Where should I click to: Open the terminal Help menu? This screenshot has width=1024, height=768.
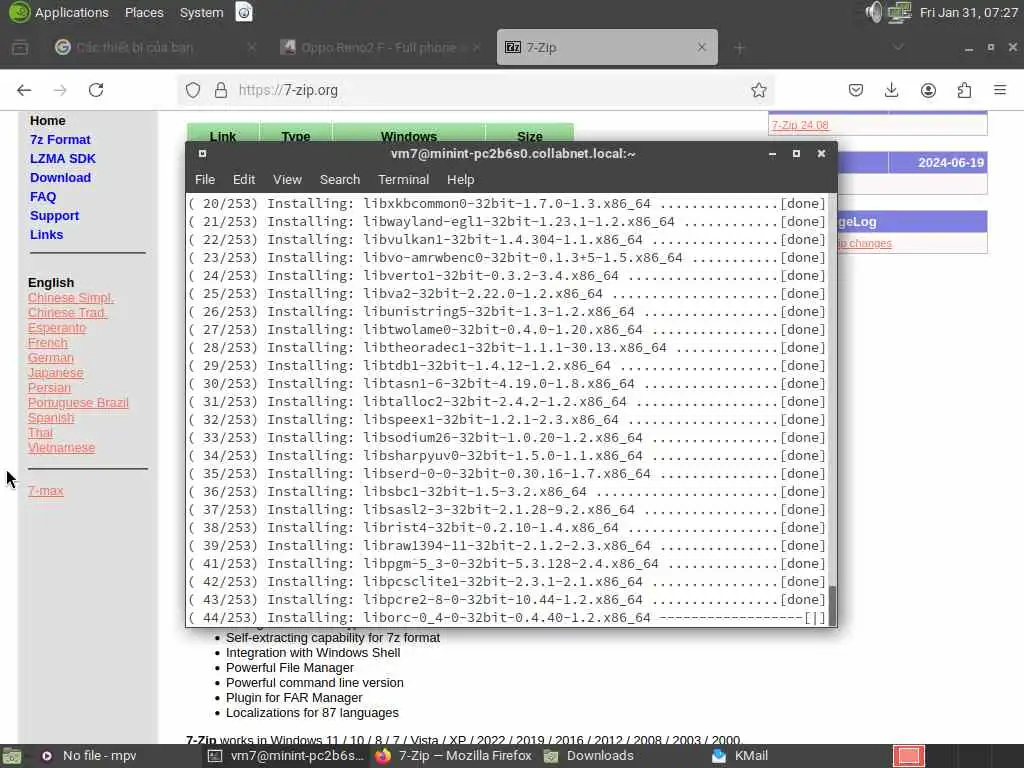tap(460, 180)
